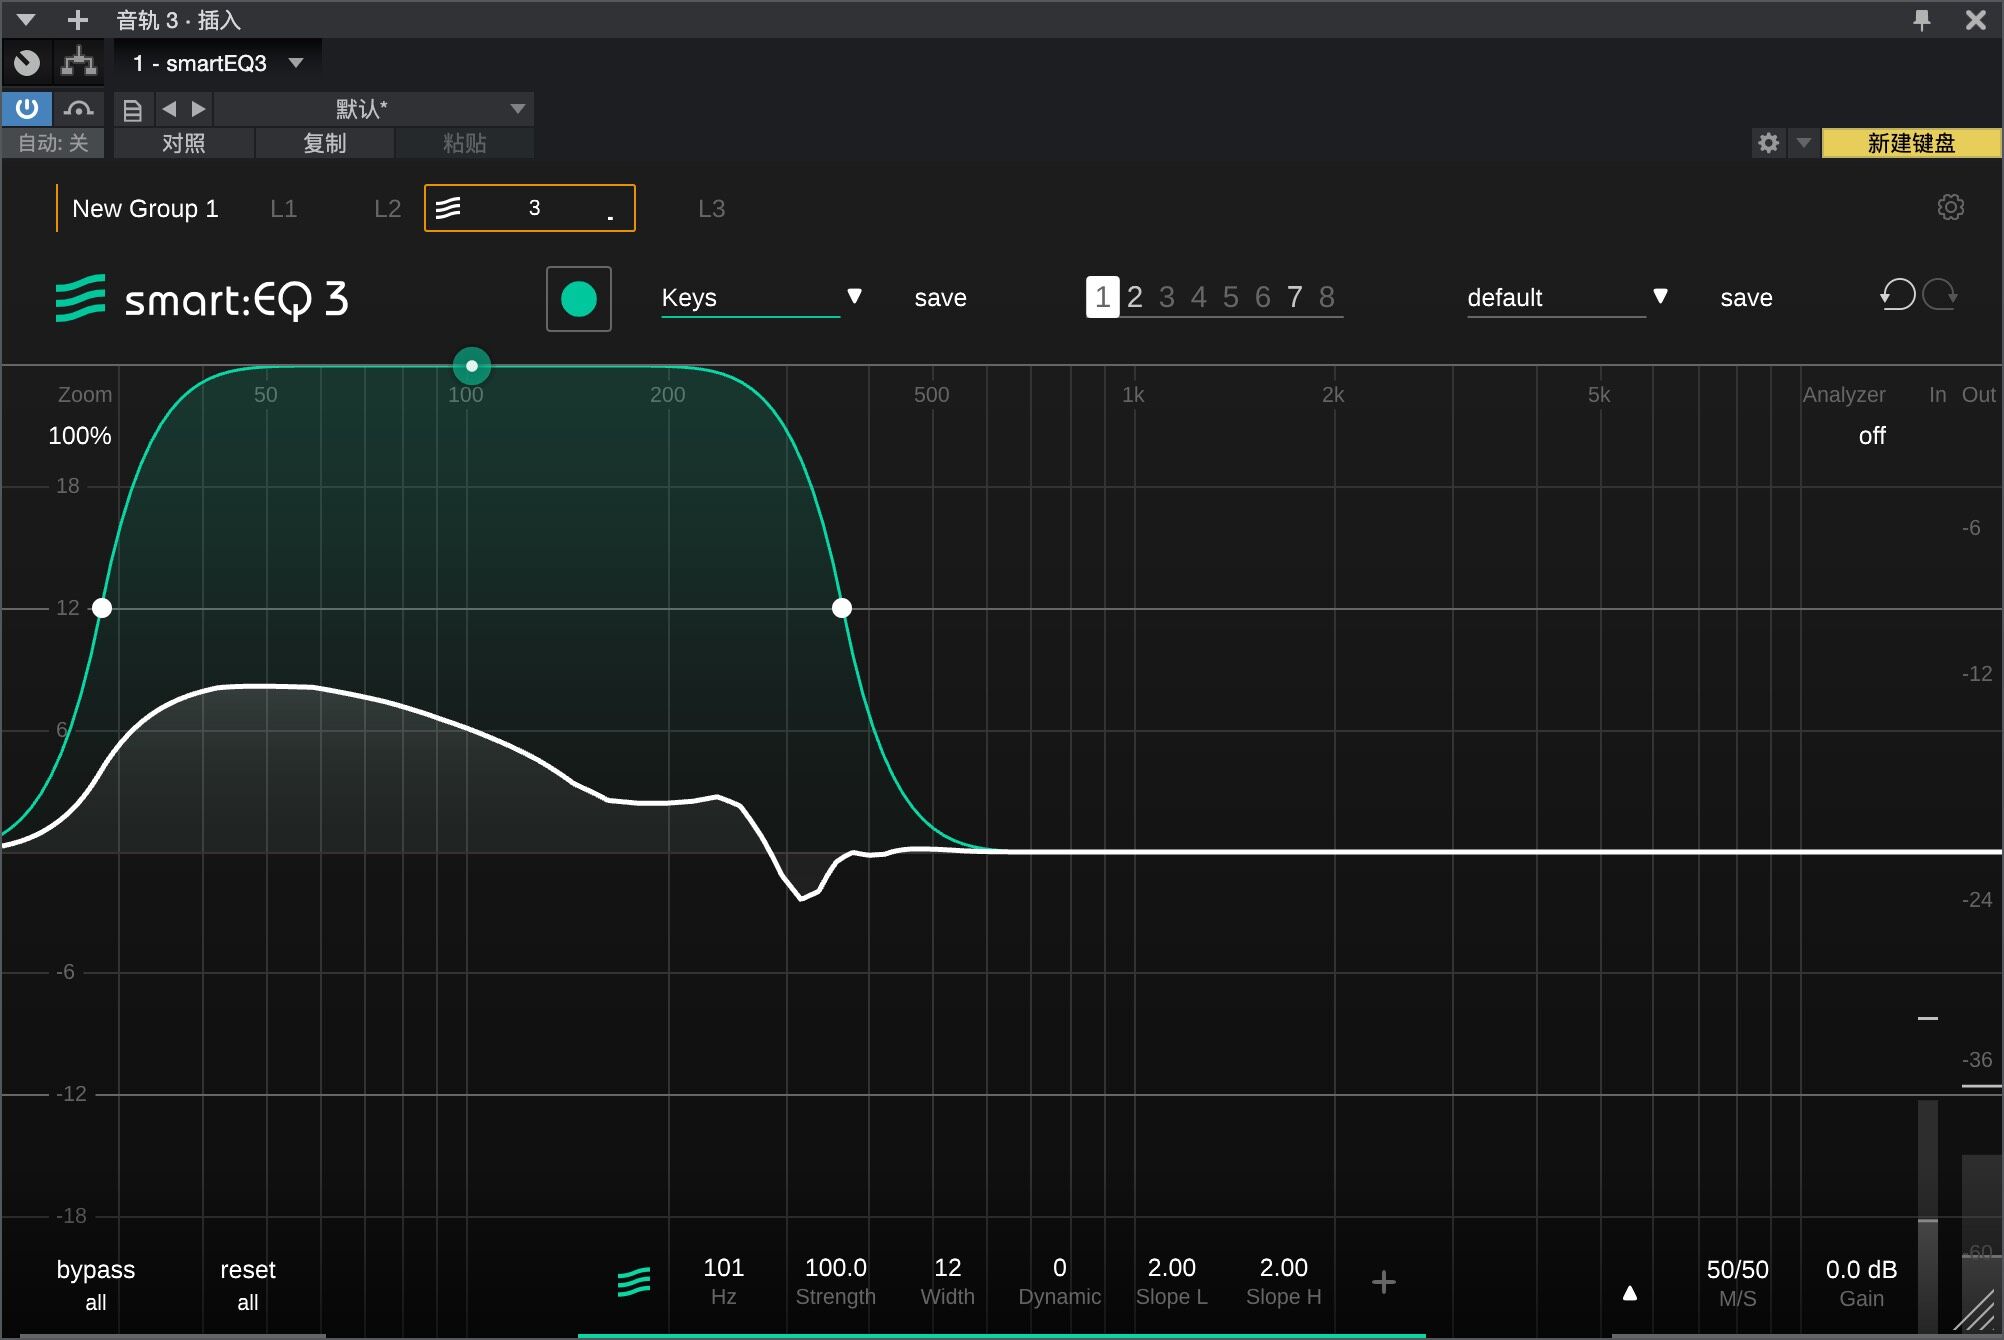Click the redo arrow icon top right
Screen dimensions: 2004x1340
point(1939,296)
